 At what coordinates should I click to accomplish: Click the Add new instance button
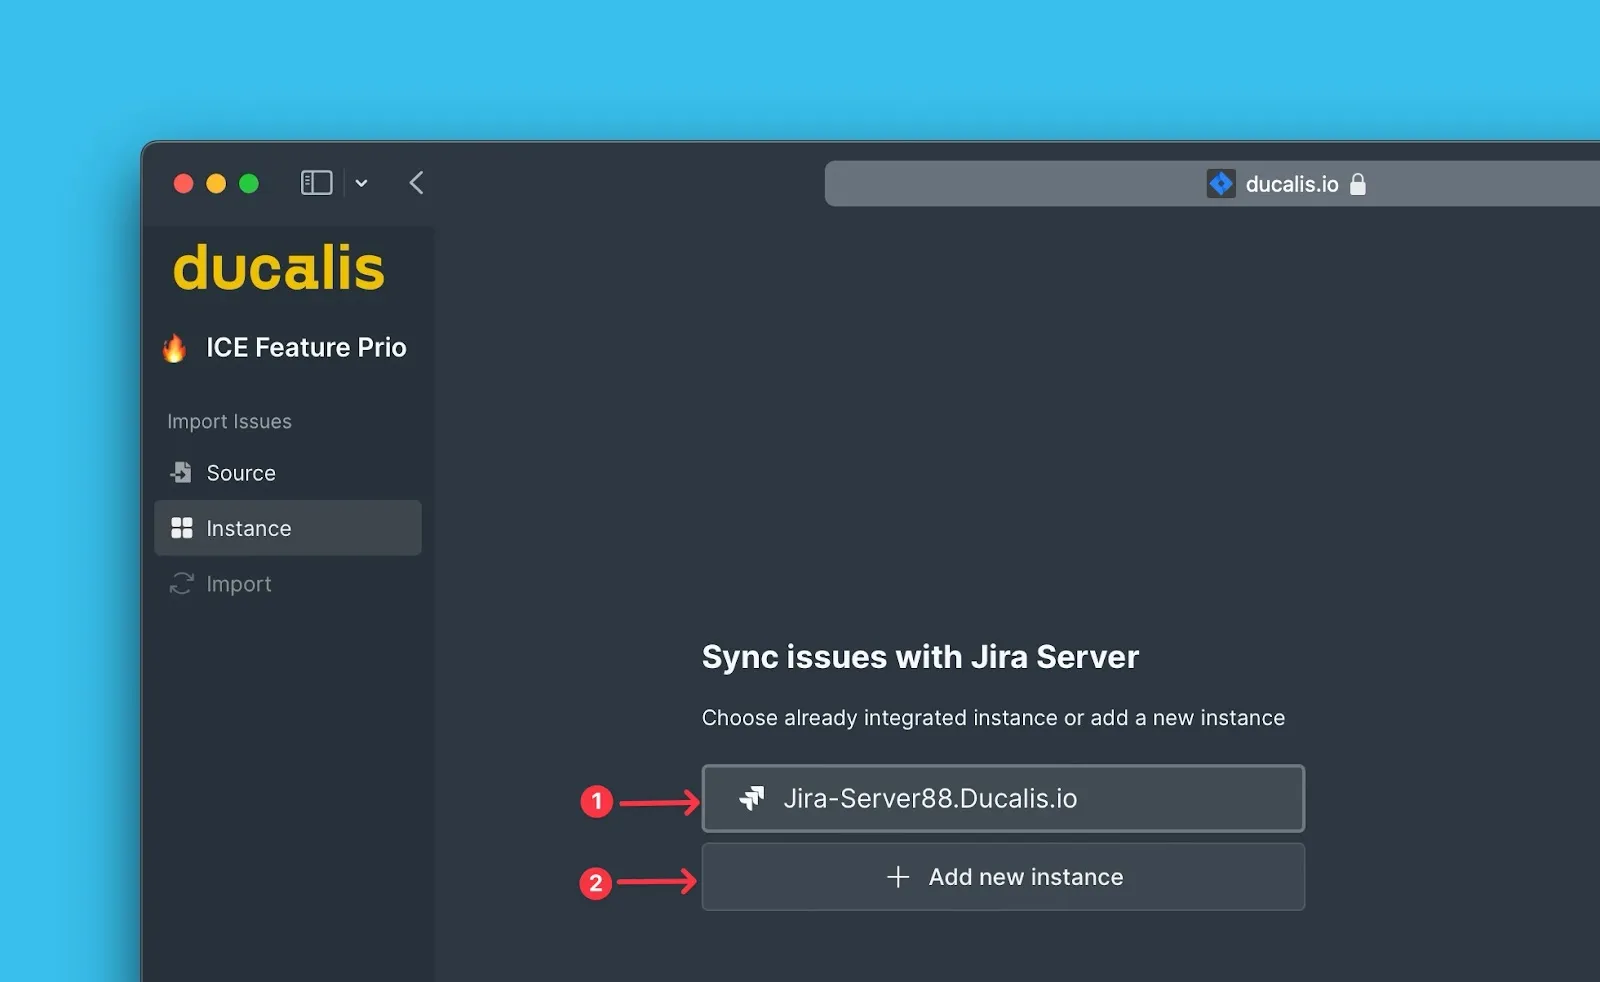1003,877
